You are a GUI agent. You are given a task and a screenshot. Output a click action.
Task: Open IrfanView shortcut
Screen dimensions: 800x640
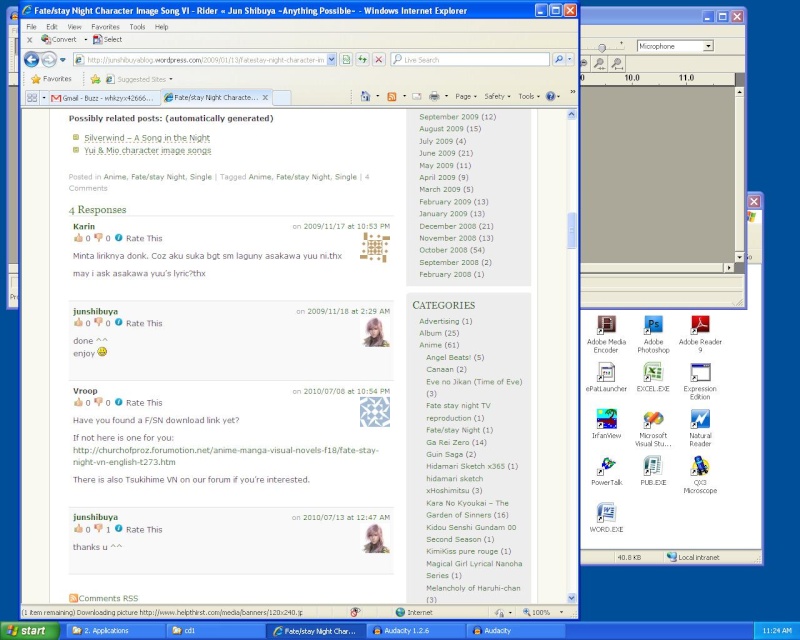click(x=606, y=424)
